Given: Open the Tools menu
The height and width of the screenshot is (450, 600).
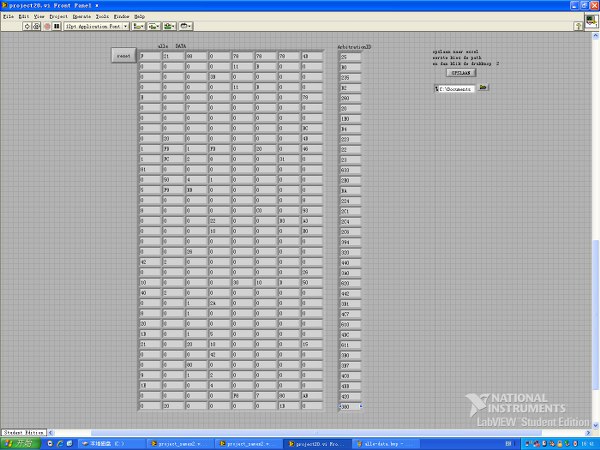Looking at the screenshot, I should coord(102,17).
